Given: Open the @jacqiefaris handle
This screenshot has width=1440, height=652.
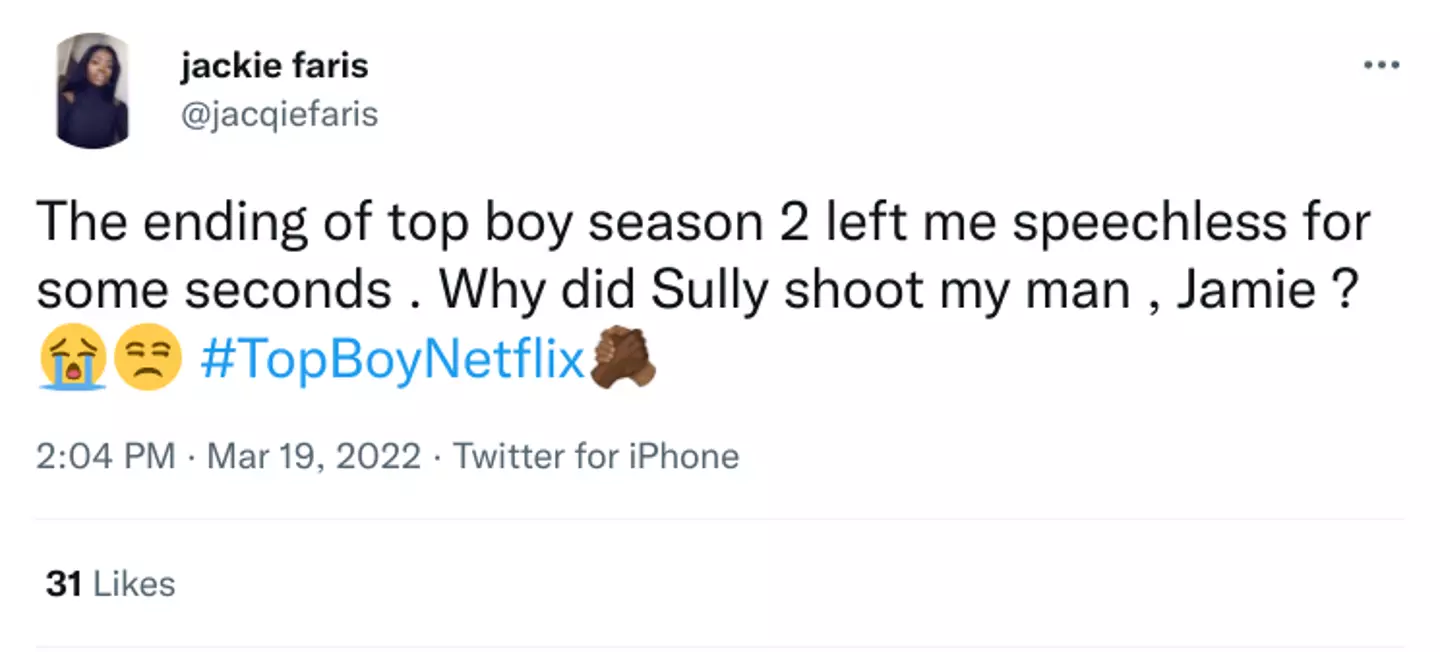Looking at the screenshot, I should [x=279, y=114].
